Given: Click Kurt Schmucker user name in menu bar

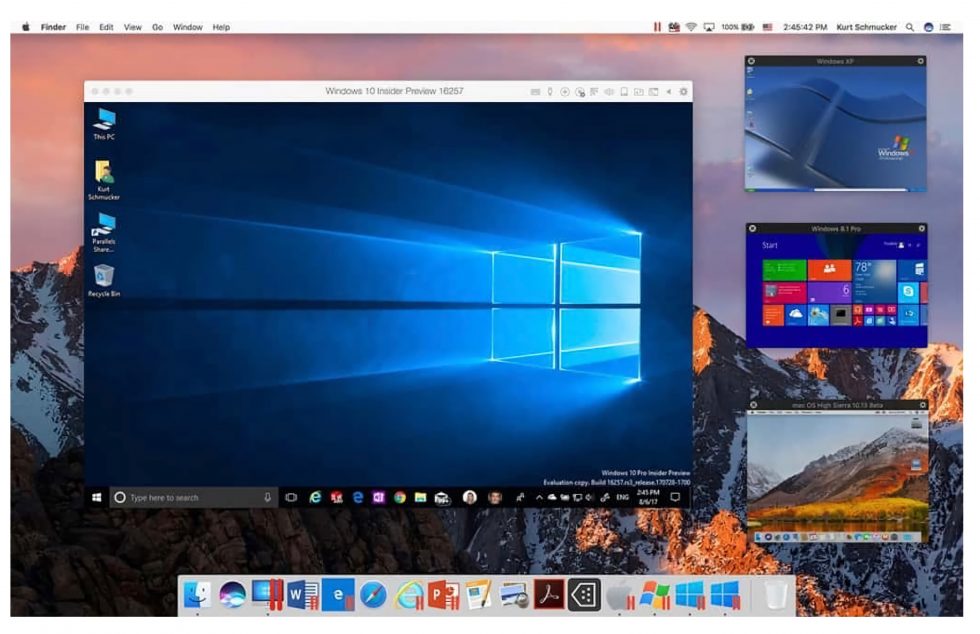Looking at the screenshot, I should [x=866, y=27].
